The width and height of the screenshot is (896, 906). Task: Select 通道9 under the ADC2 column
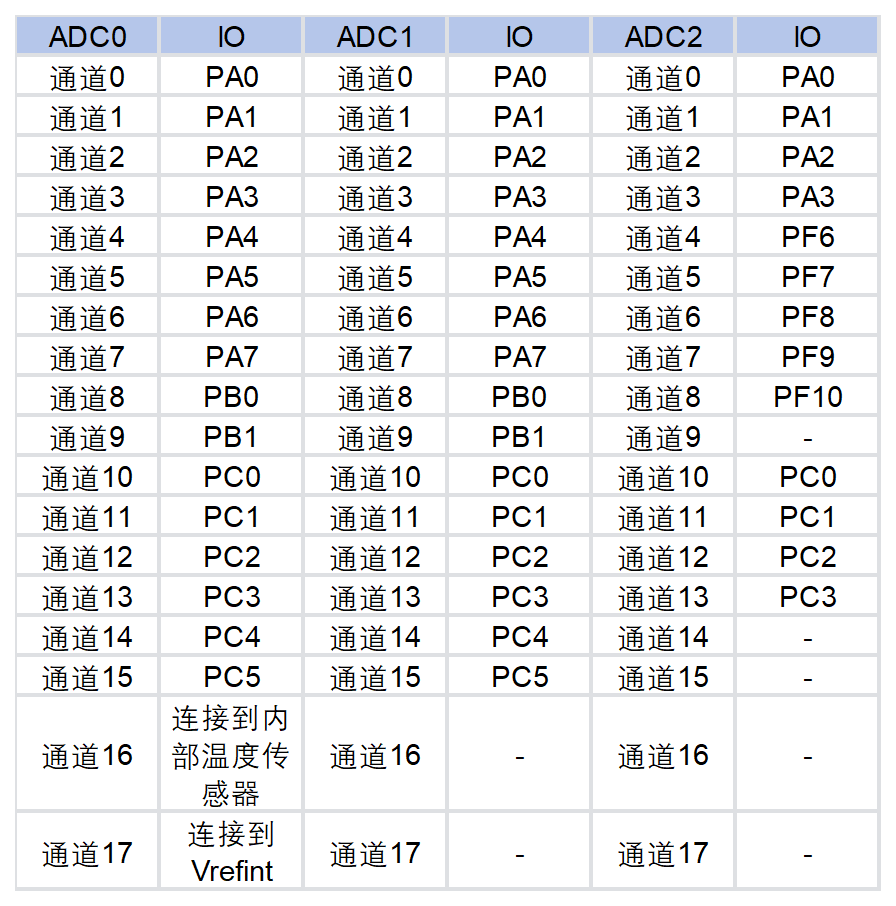tap(663, 436)
